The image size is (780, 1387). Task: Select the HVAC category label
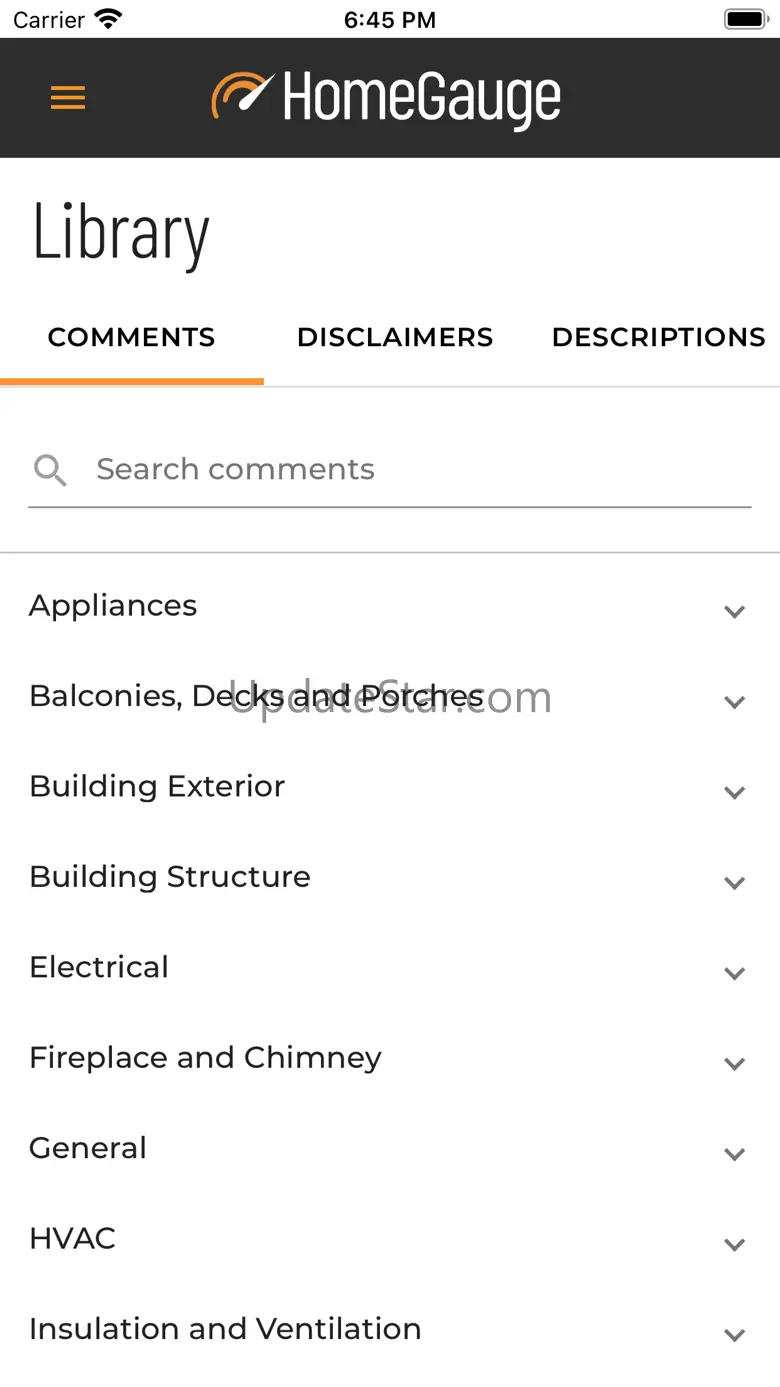pos(72,1239)
